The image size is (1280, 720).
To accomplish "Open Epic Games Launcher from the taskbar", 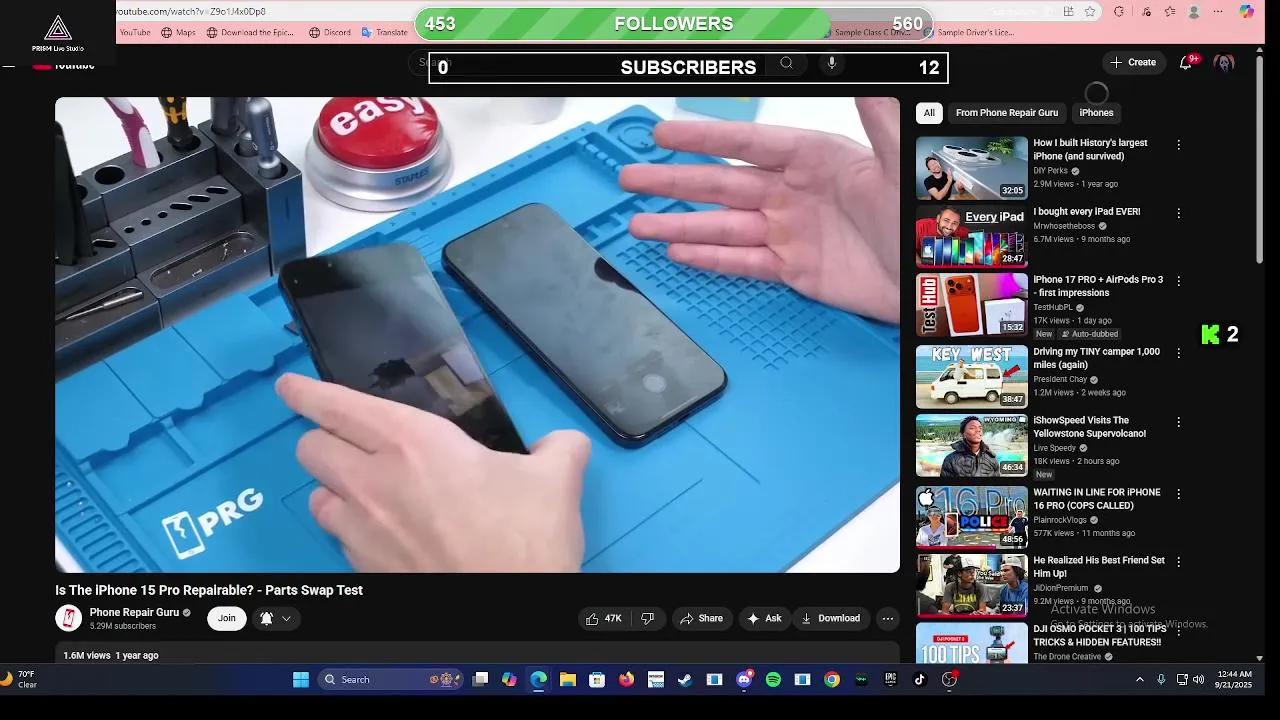I will click(890, 680).
